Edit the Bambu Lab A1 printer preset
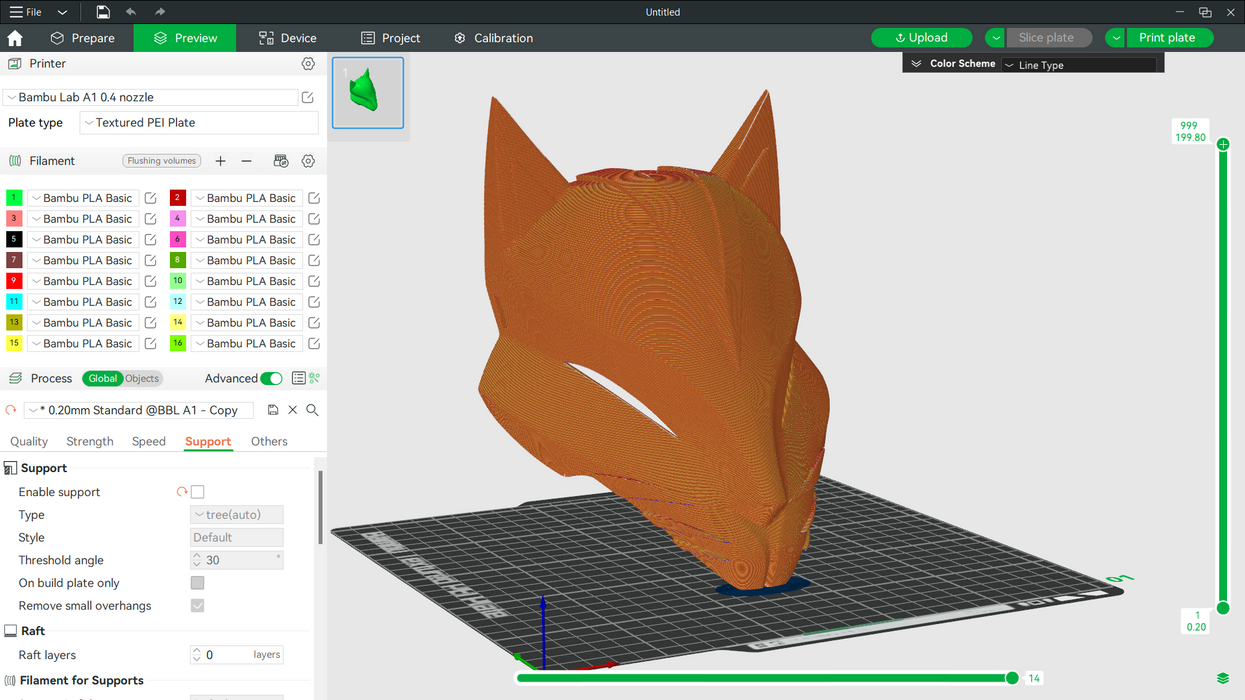 point(308,97)
